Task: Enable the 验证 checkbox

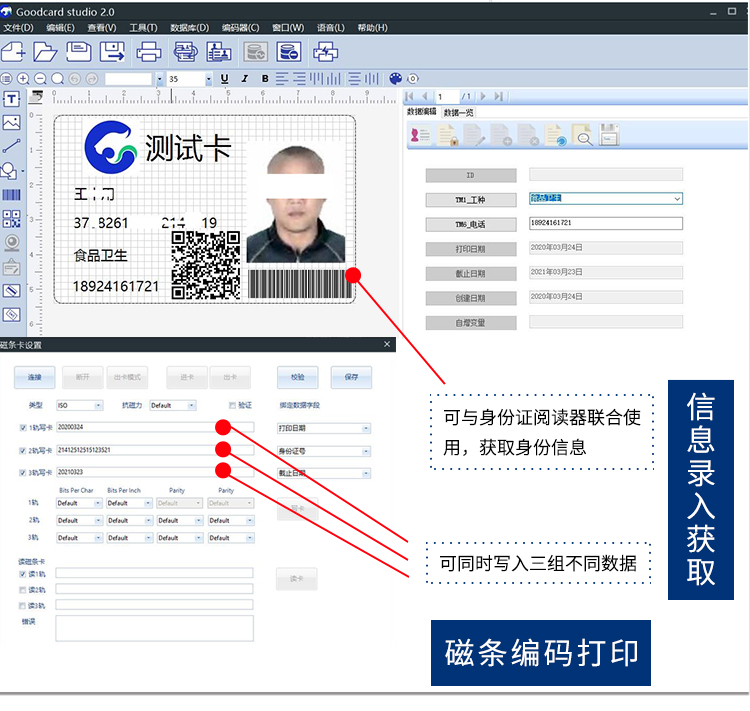Action: pyautogui.click(x=232, y=405)
